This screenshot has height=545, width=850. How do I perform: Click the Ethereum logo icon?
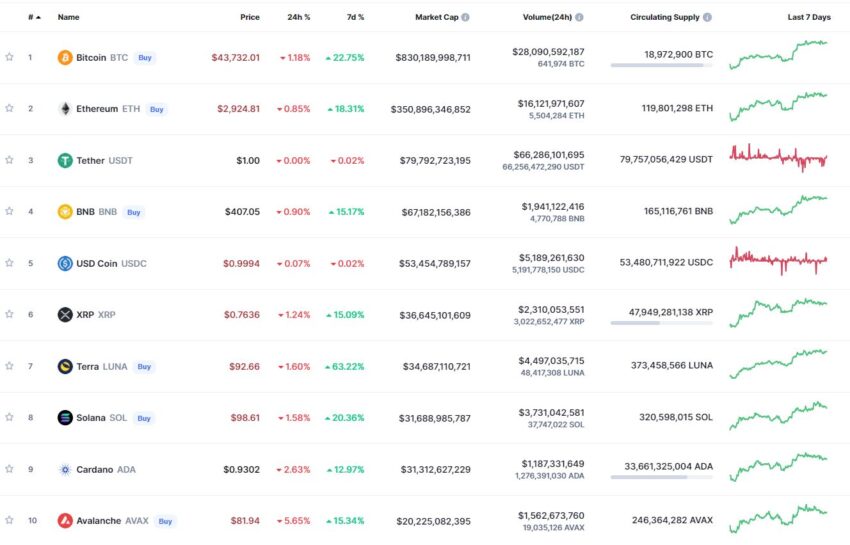[x=65, y=109]
